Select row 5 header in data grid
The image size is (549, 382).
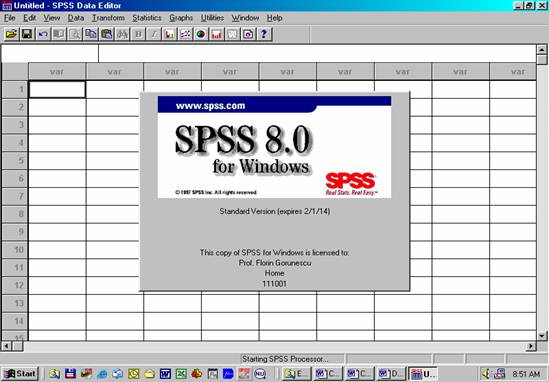tap(15, 161)
